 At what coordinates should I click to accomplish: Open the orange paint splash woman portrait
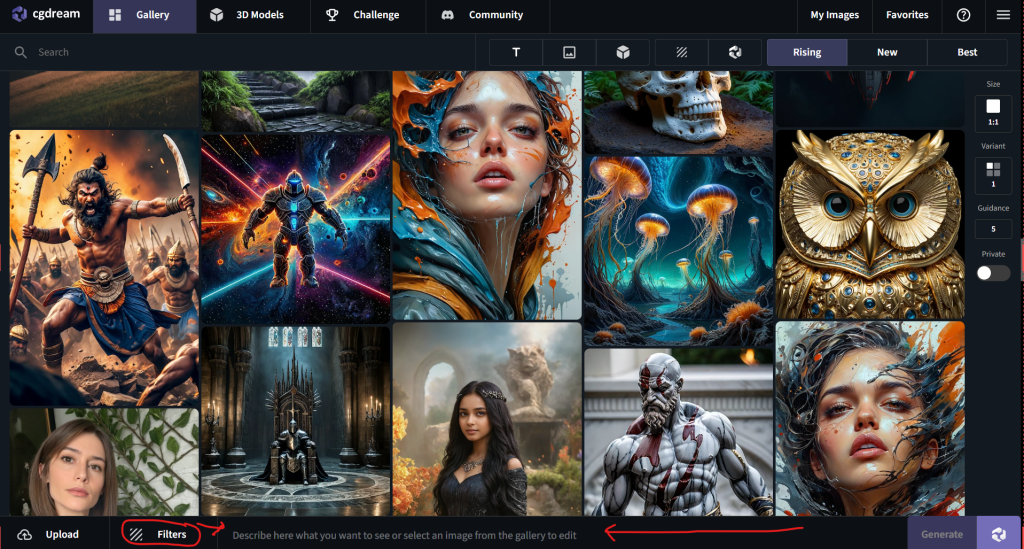(487, 196)
